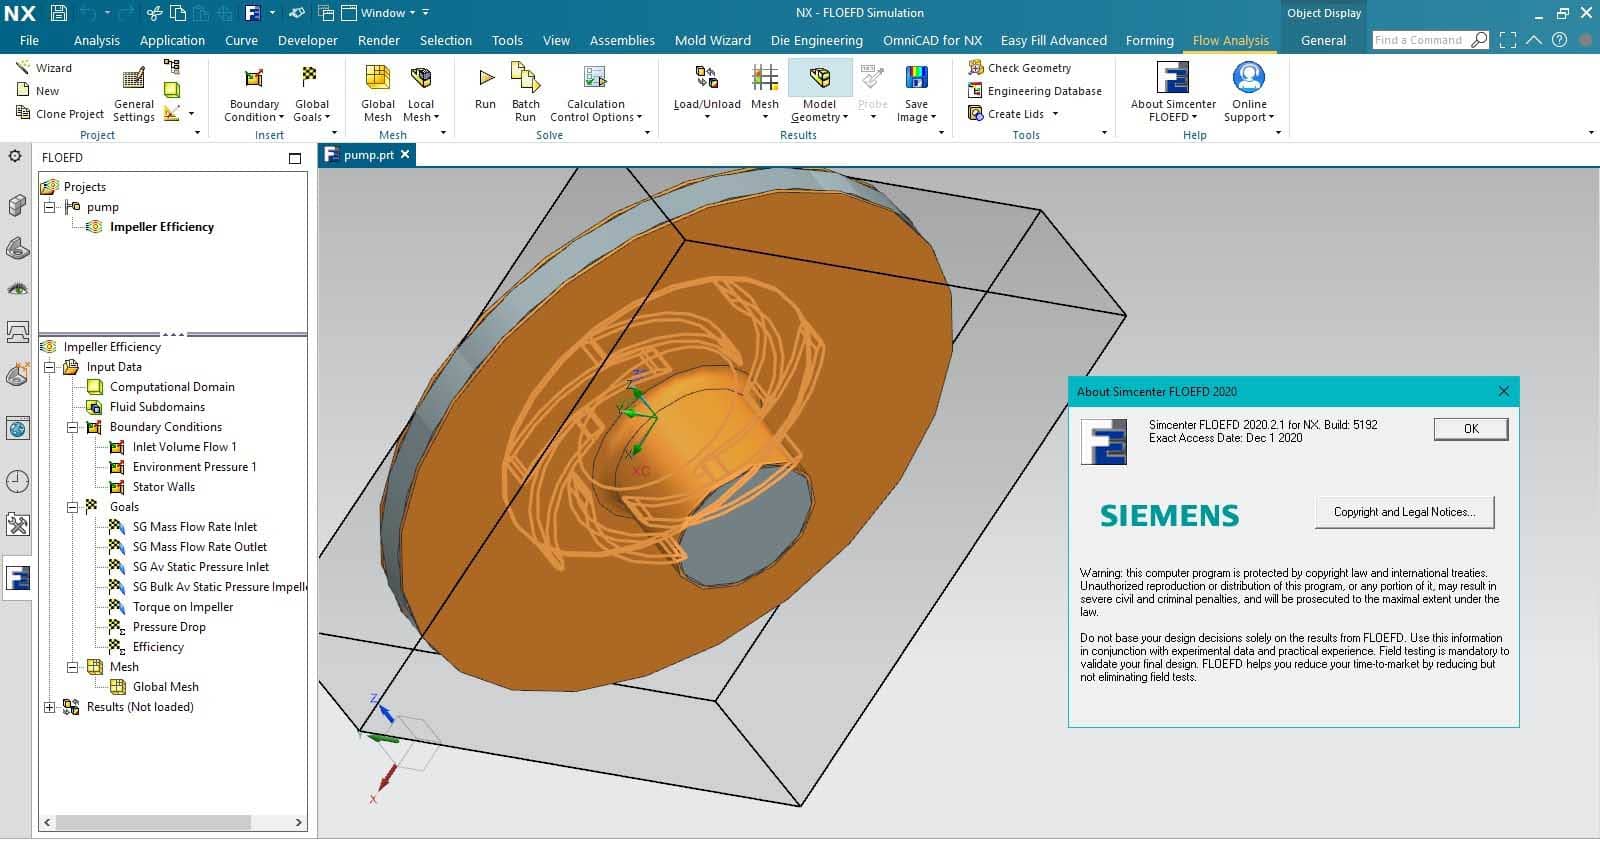This screenshot has height=855, width=1600.
Task: Select Global Mesh tree item
Action: (x=165, y=687)
